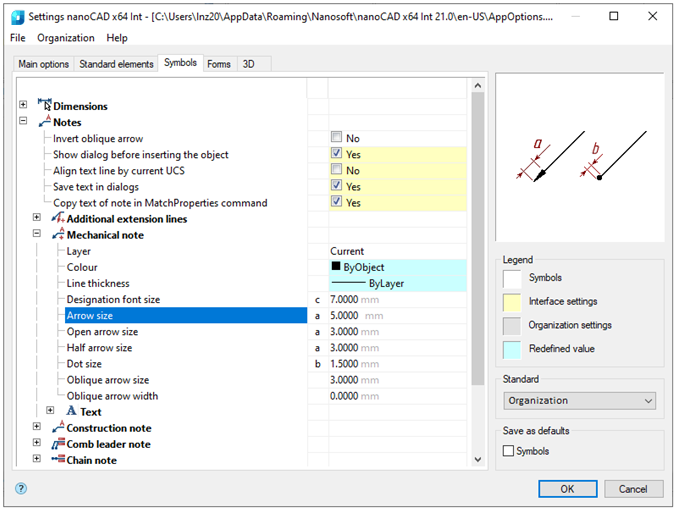Click the Construction note icon
Image resolution: width=679 pixels, height=509 pixels.
click(x=57, y=428)
